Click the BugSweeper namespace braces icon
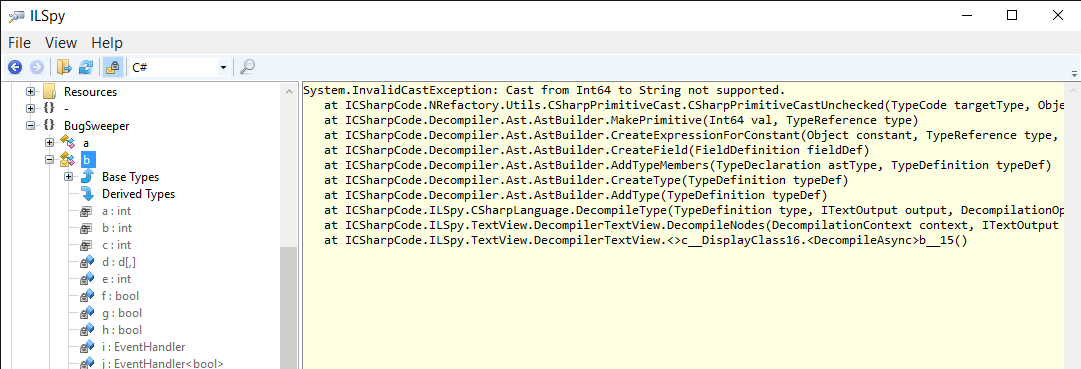Viewport: 1081px width, 369px height. [x=48, y=126]
